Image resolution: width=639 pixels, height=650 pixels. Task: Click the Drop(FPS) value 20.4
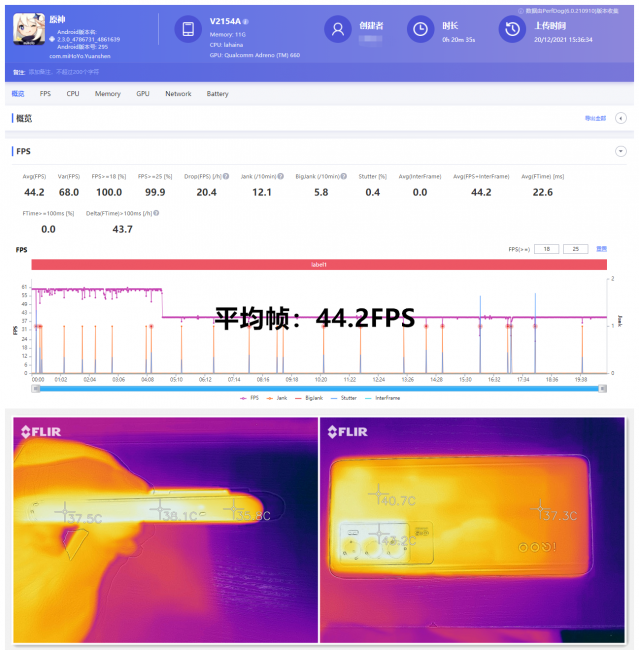click(207, 192)
